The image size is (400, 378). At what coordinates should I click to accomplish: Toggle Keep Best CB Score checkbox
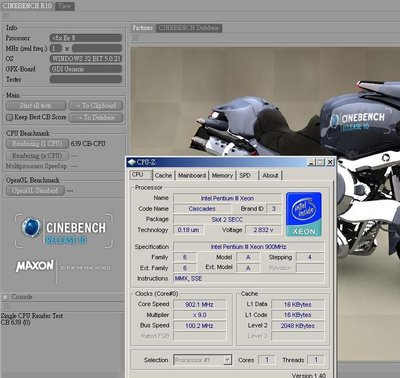pyautogui.click(x=9, y=117)
